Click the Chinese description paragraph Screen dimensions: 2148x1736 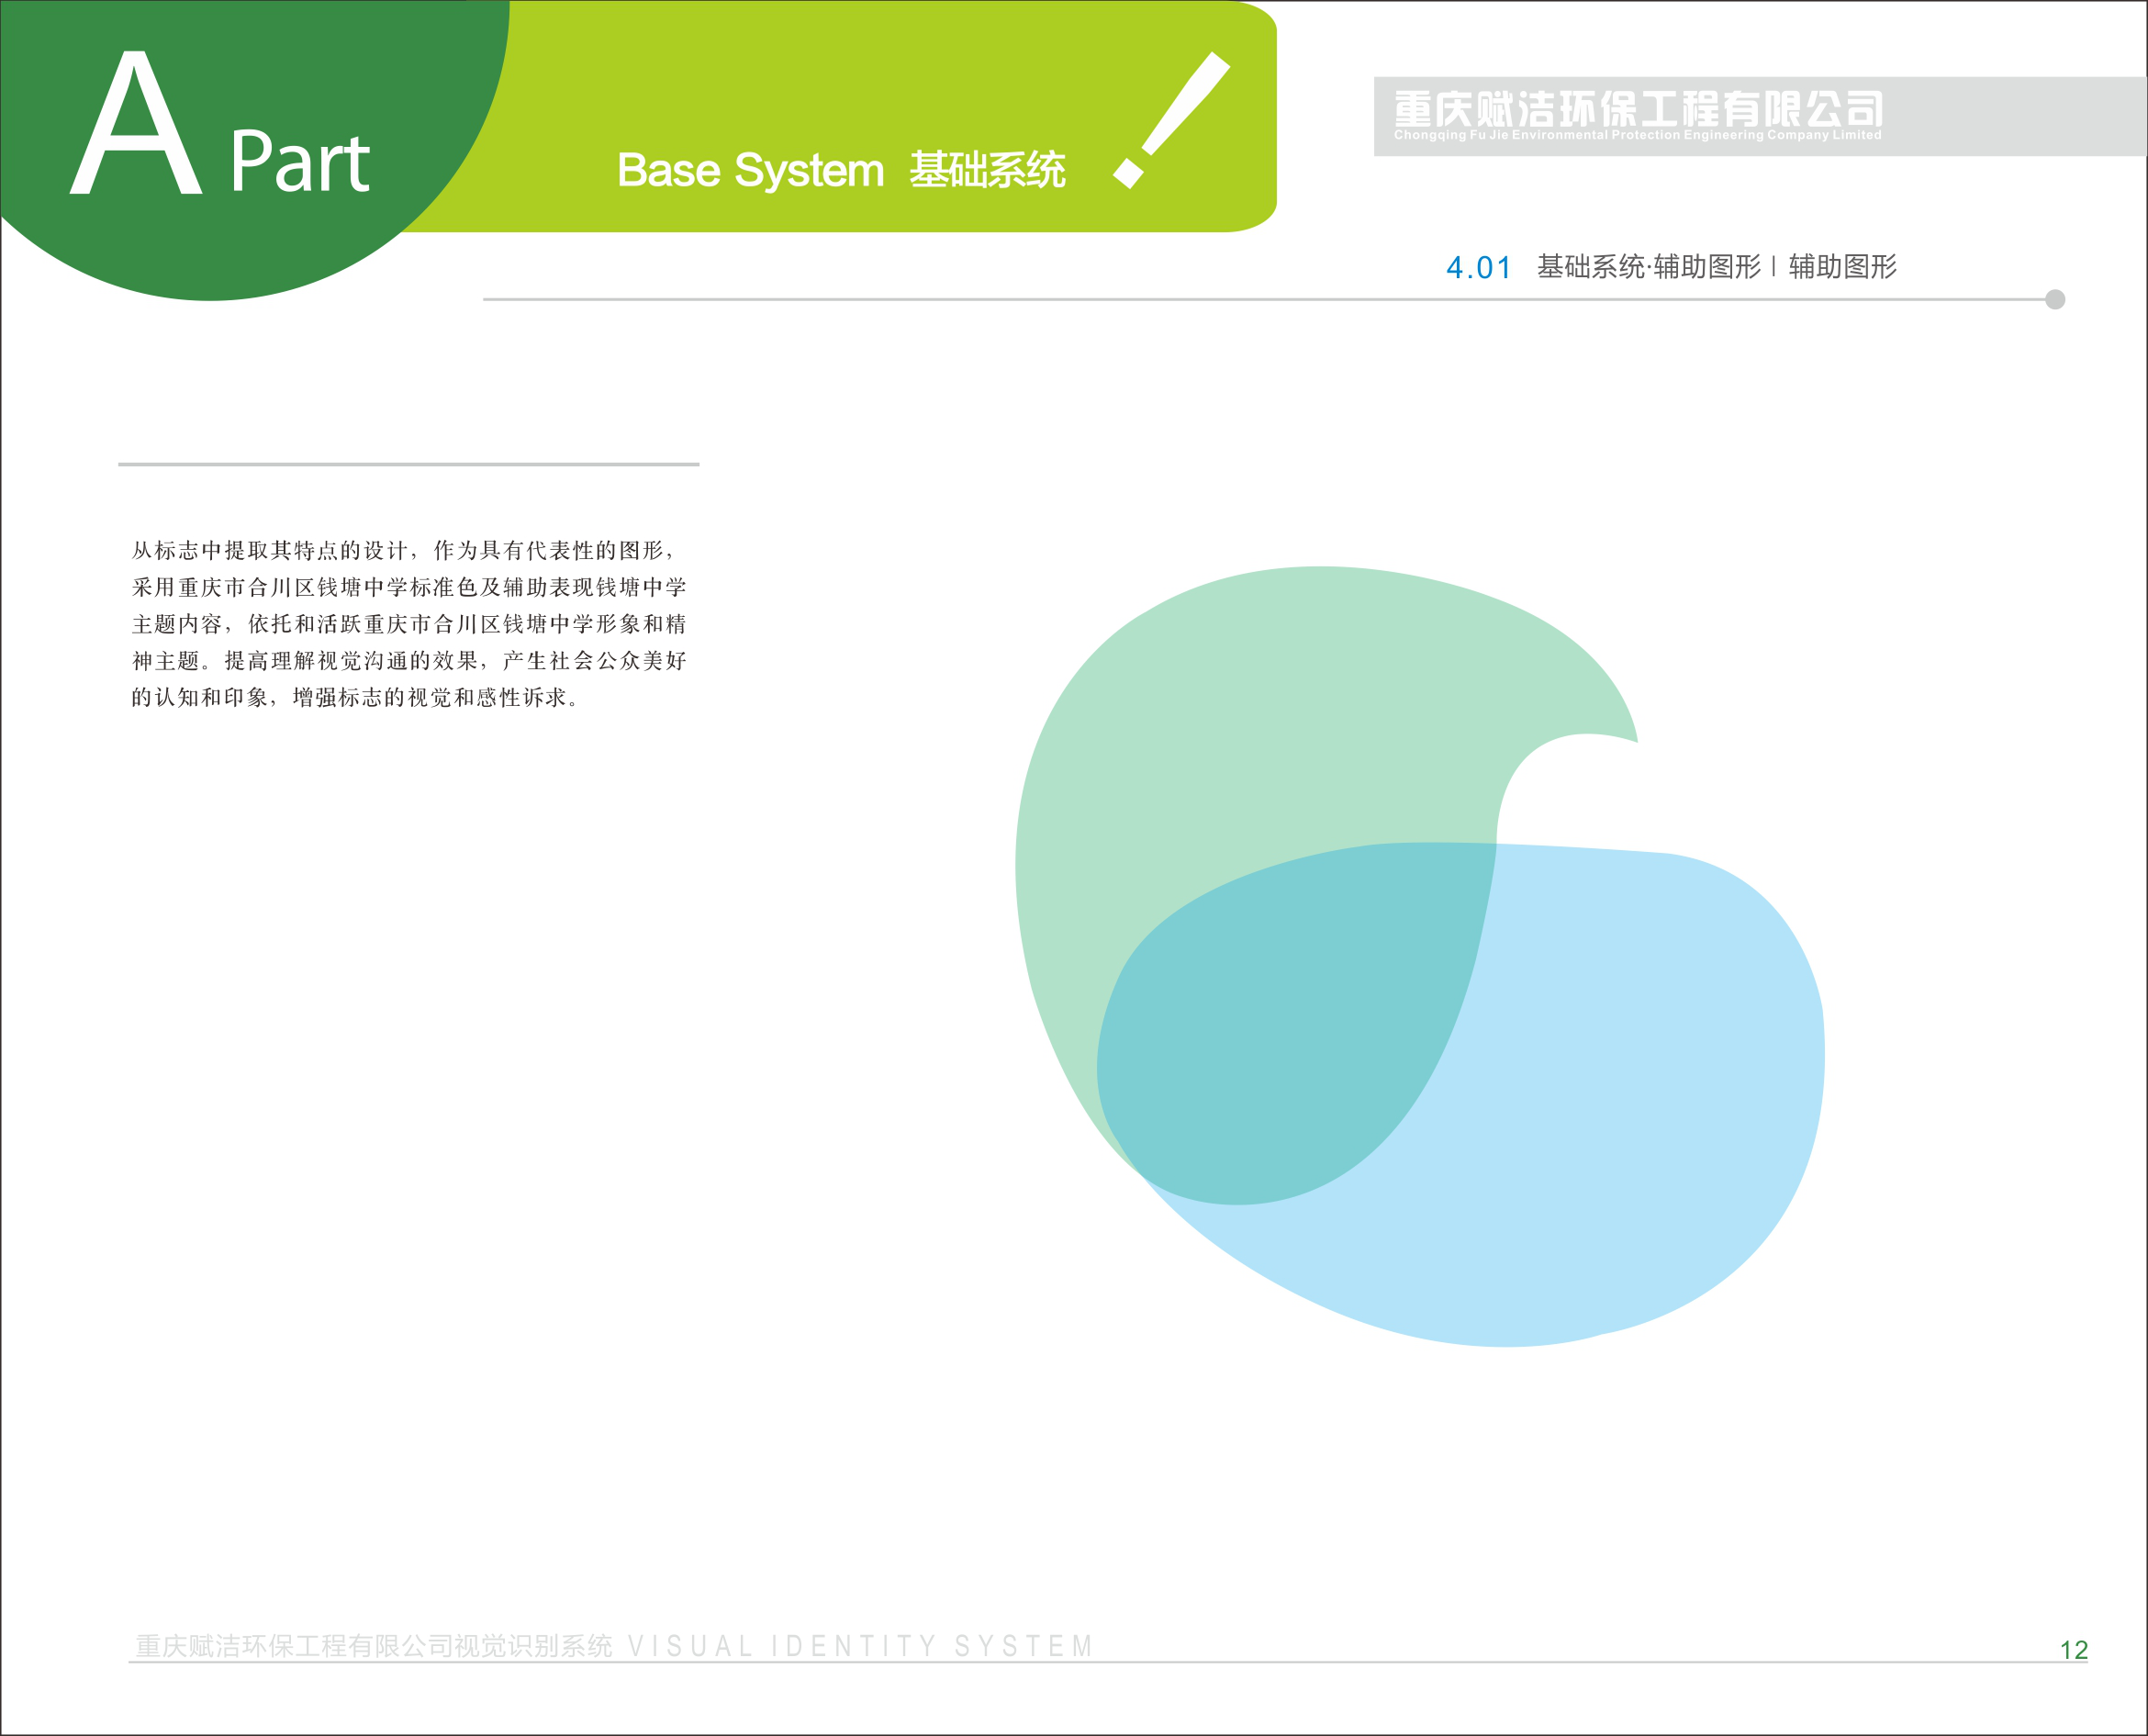tap(408, 623)
